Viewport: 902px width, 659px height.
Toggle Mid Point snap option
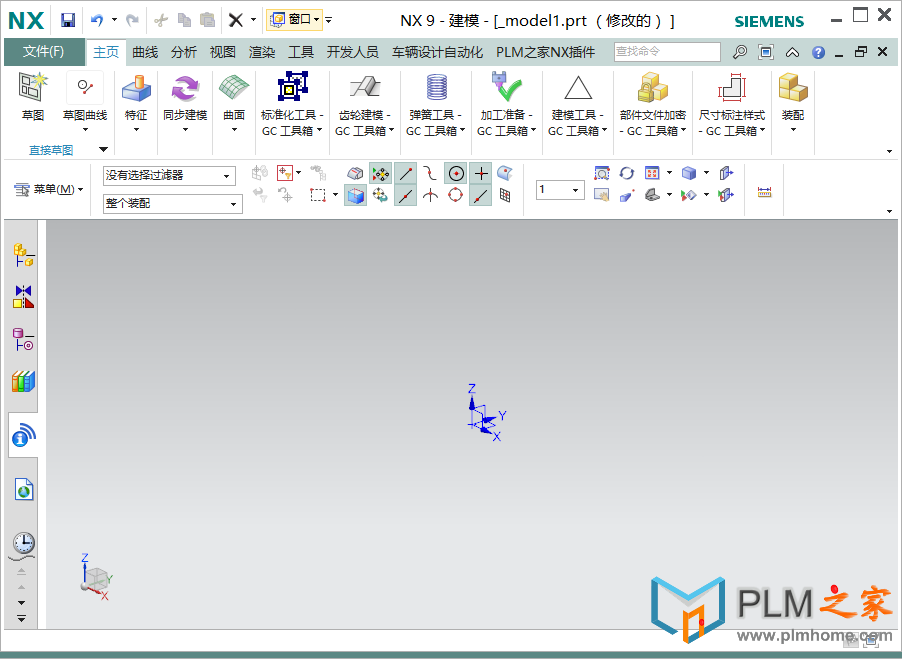point(406,196)
